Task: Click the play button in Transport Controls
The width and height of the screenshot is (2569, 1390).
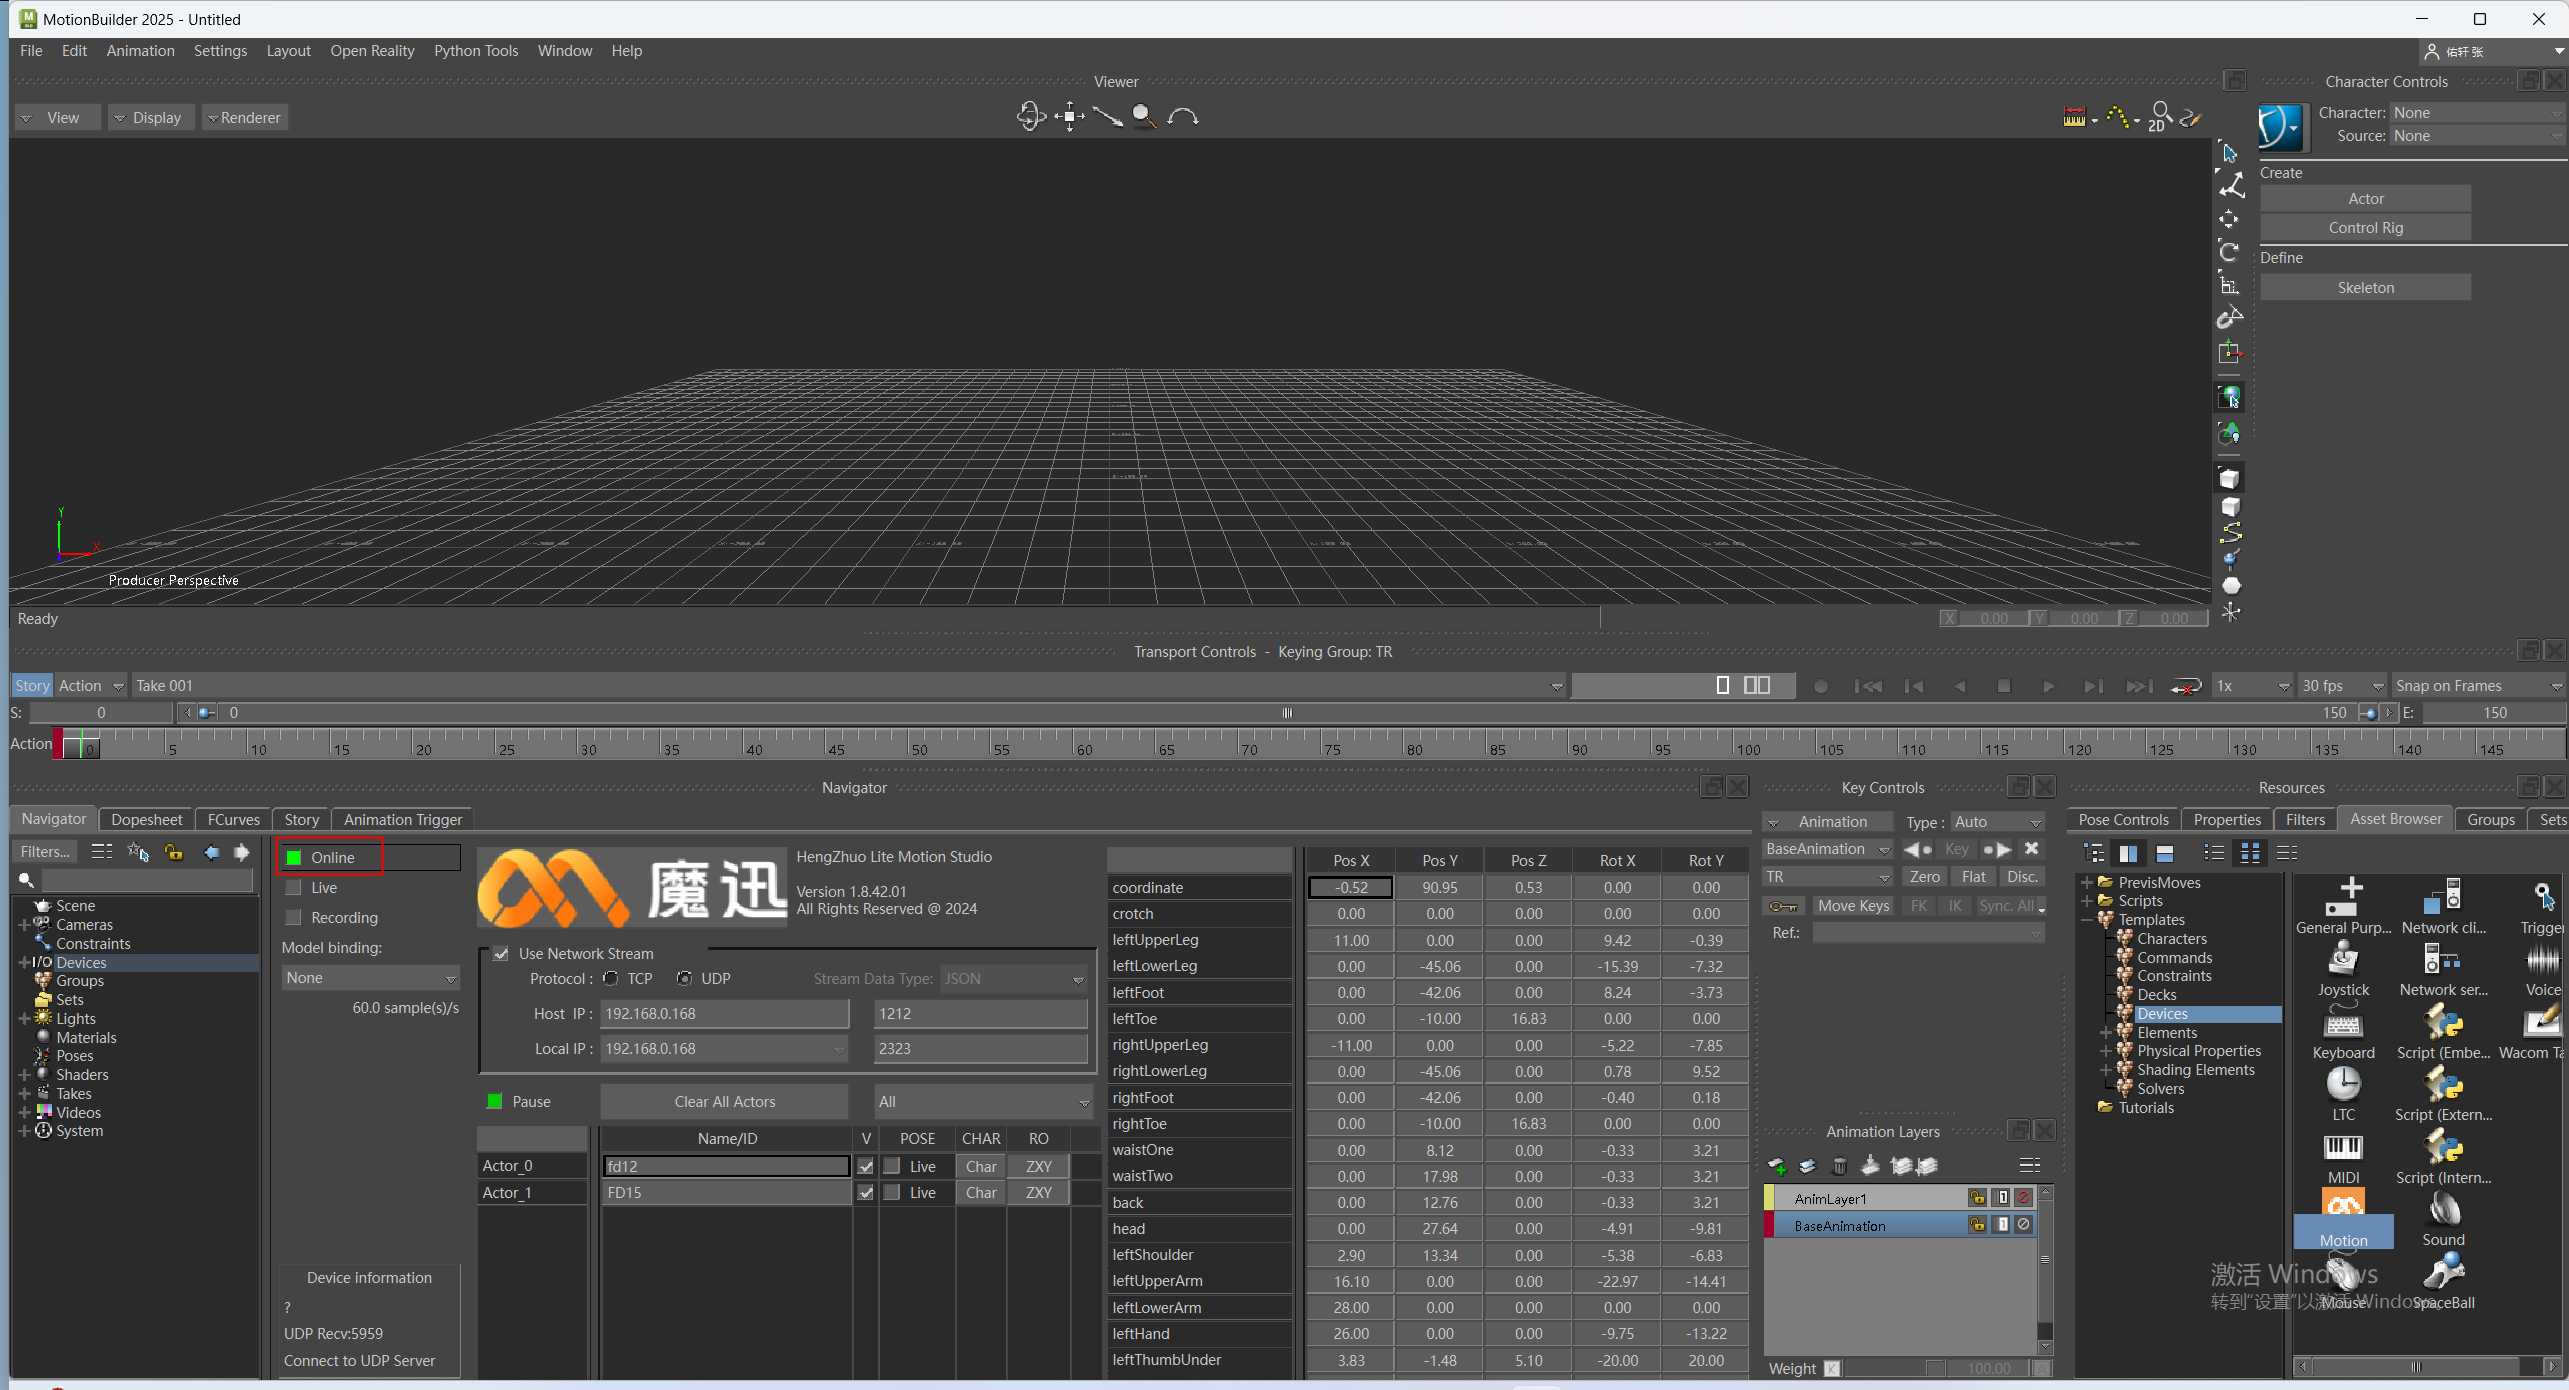Action: pos(2048,686)
